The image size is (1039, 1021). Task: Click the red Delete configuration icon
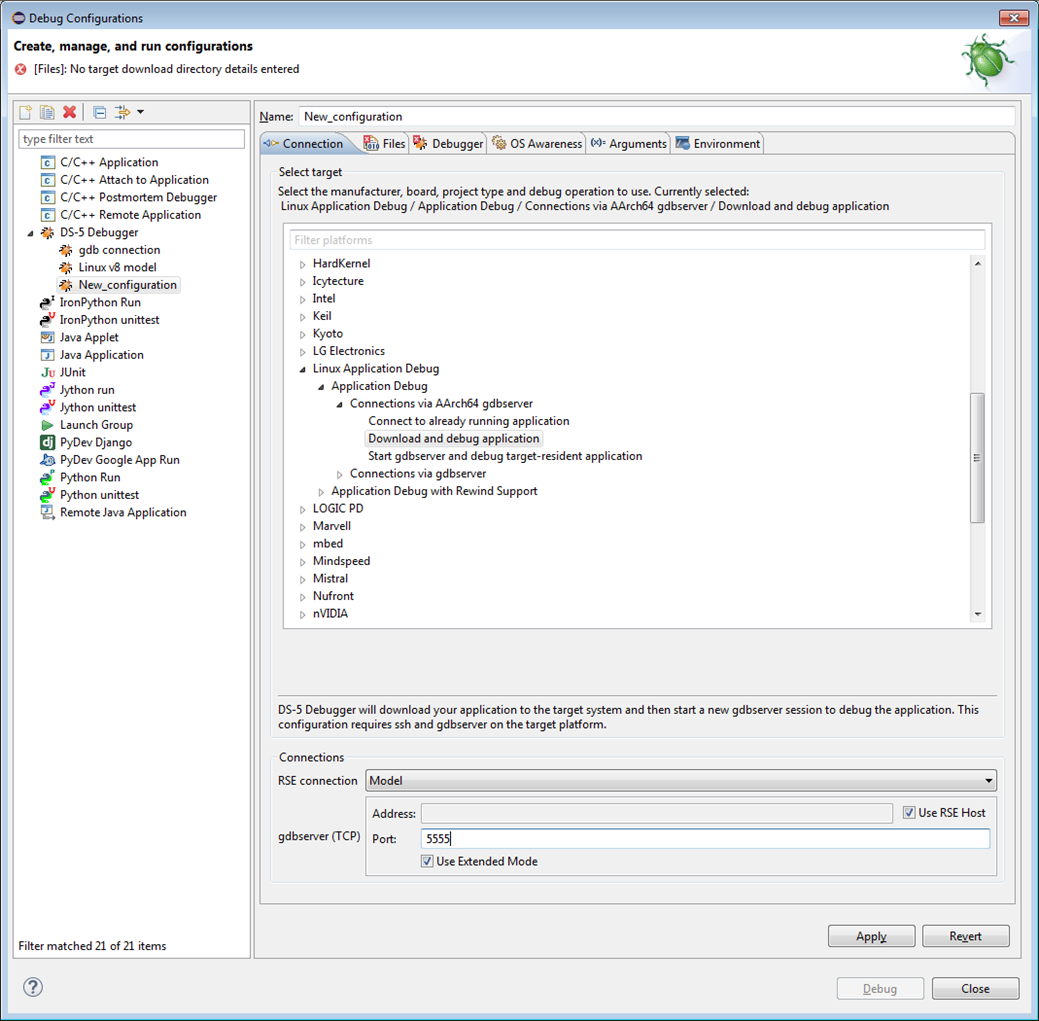coord(69,112)
